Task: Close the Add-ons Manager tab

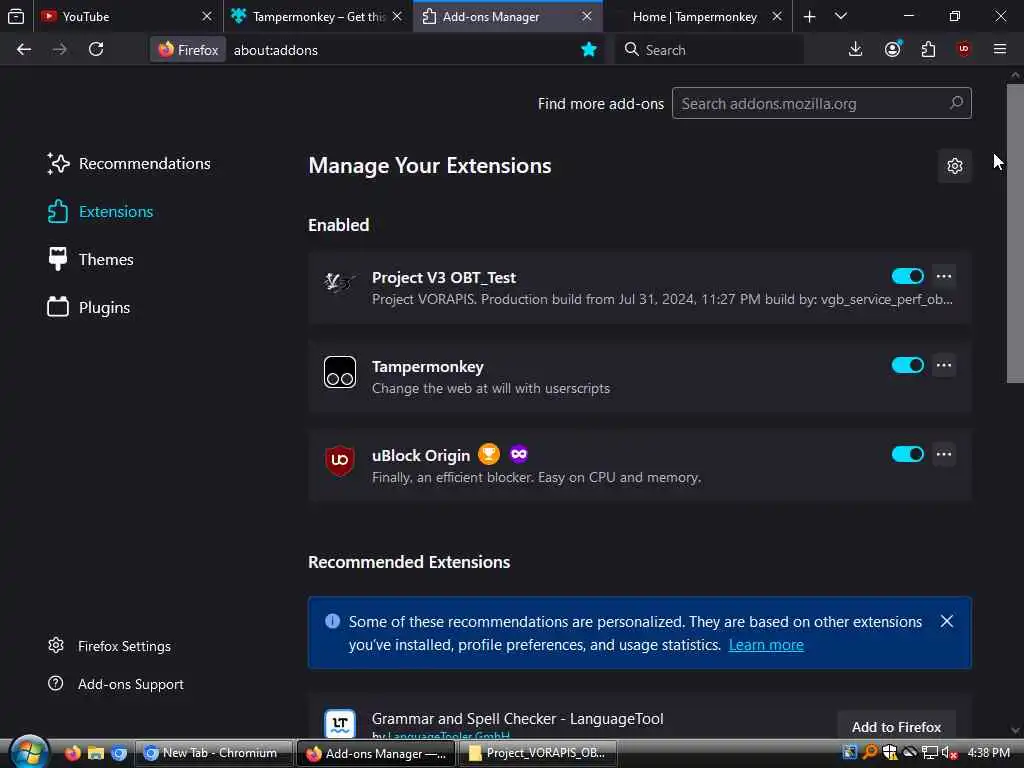Action: click(x=586, y=16)
